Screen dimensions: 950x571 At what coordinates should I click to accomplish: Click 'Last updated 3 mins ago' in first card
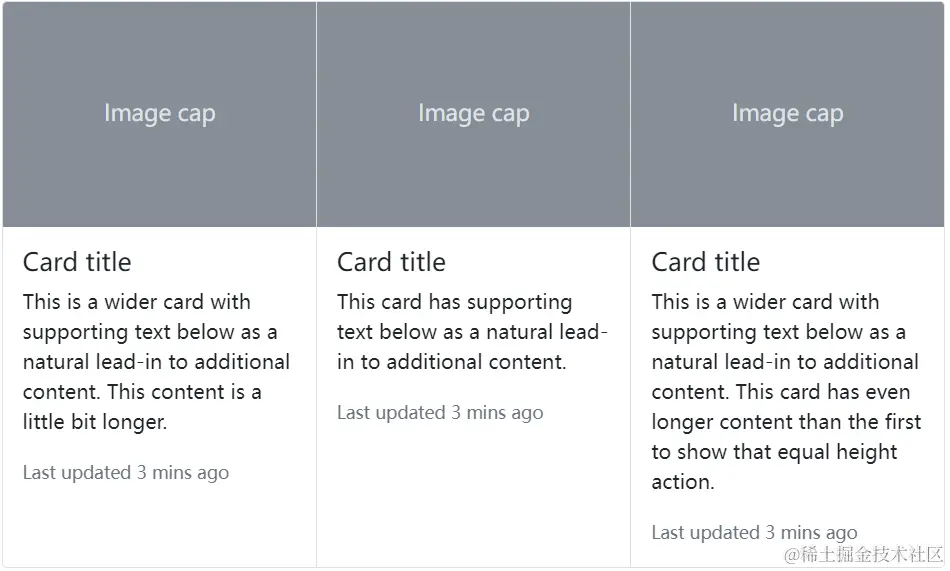(x=126, y=472)
